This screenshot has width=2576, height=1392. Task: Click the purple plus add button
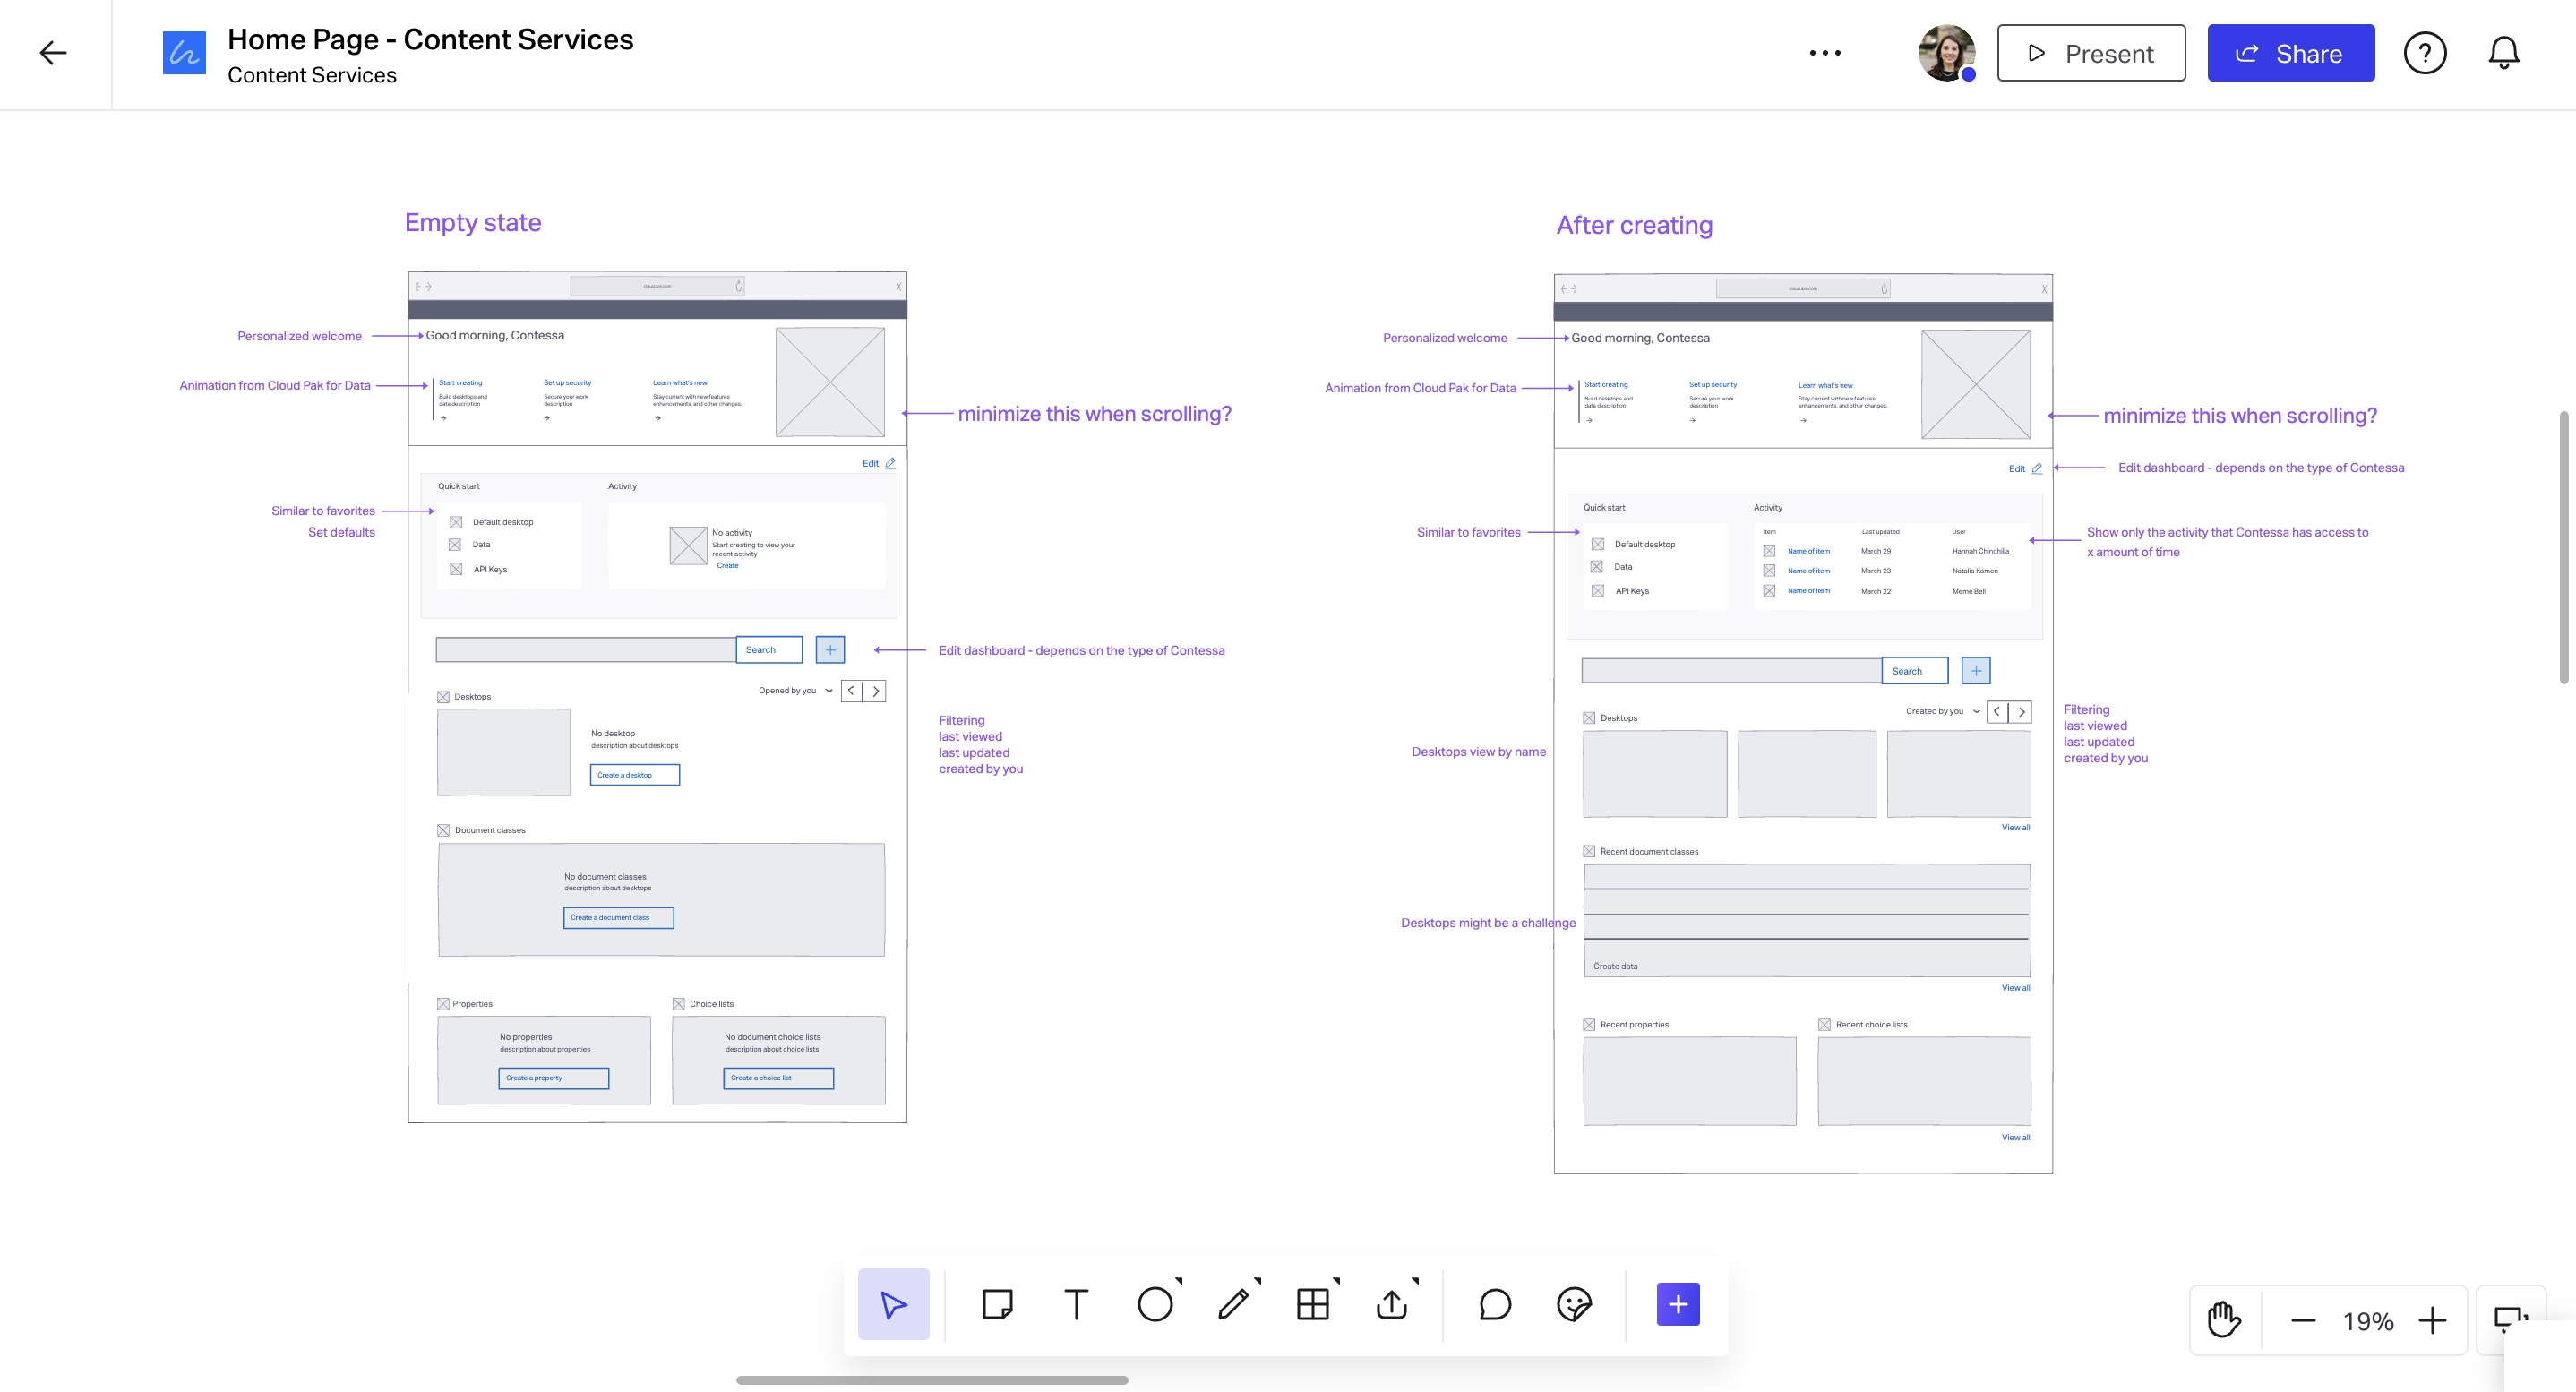pyautogui.click(x=1678, y=1304)
